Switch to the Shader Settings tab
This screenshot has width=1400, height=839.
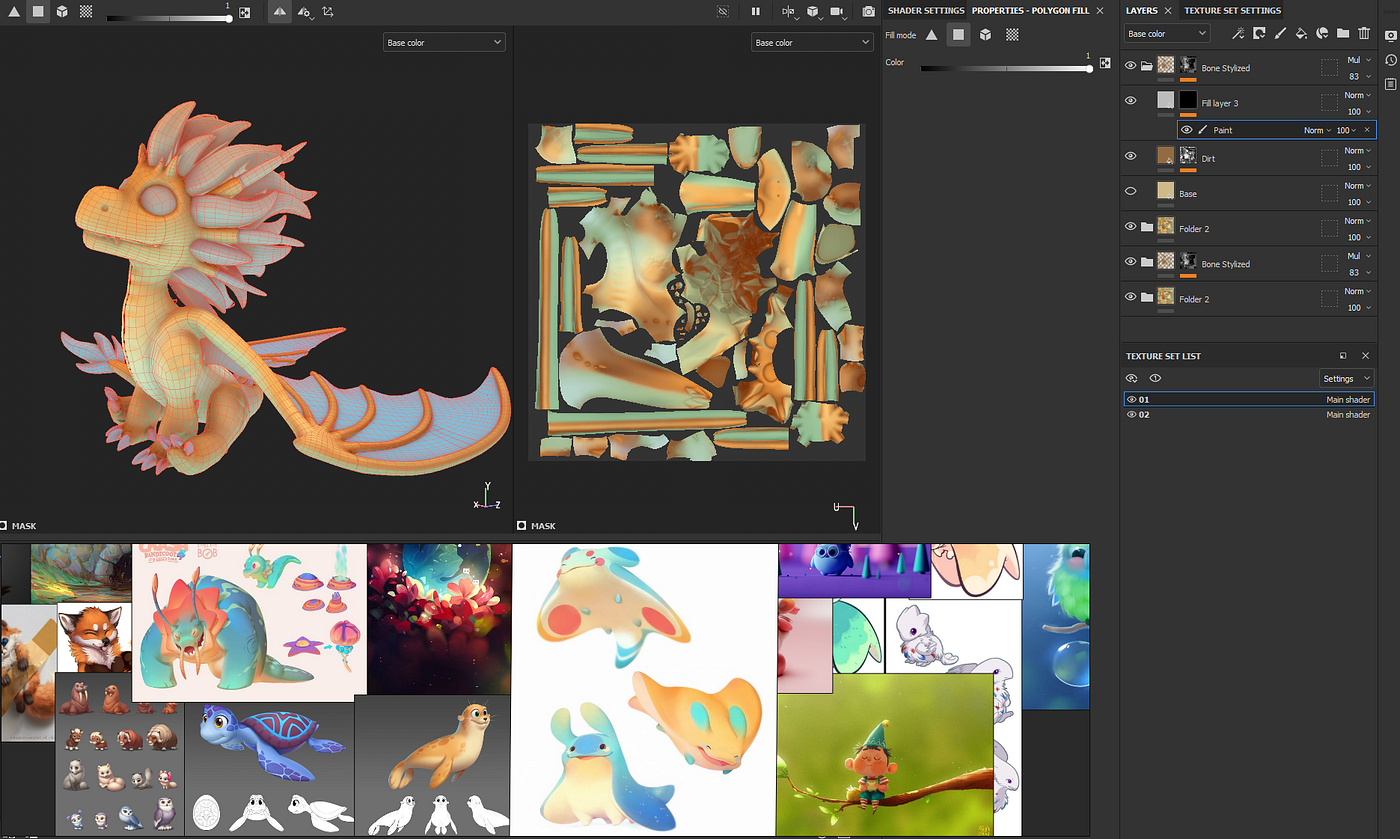[926, 10]
